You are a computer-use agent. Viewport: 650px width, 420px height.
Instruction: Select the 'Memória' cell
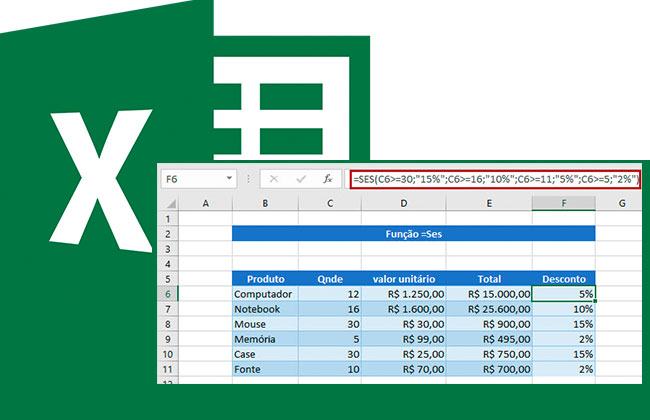tap(265, 339)
